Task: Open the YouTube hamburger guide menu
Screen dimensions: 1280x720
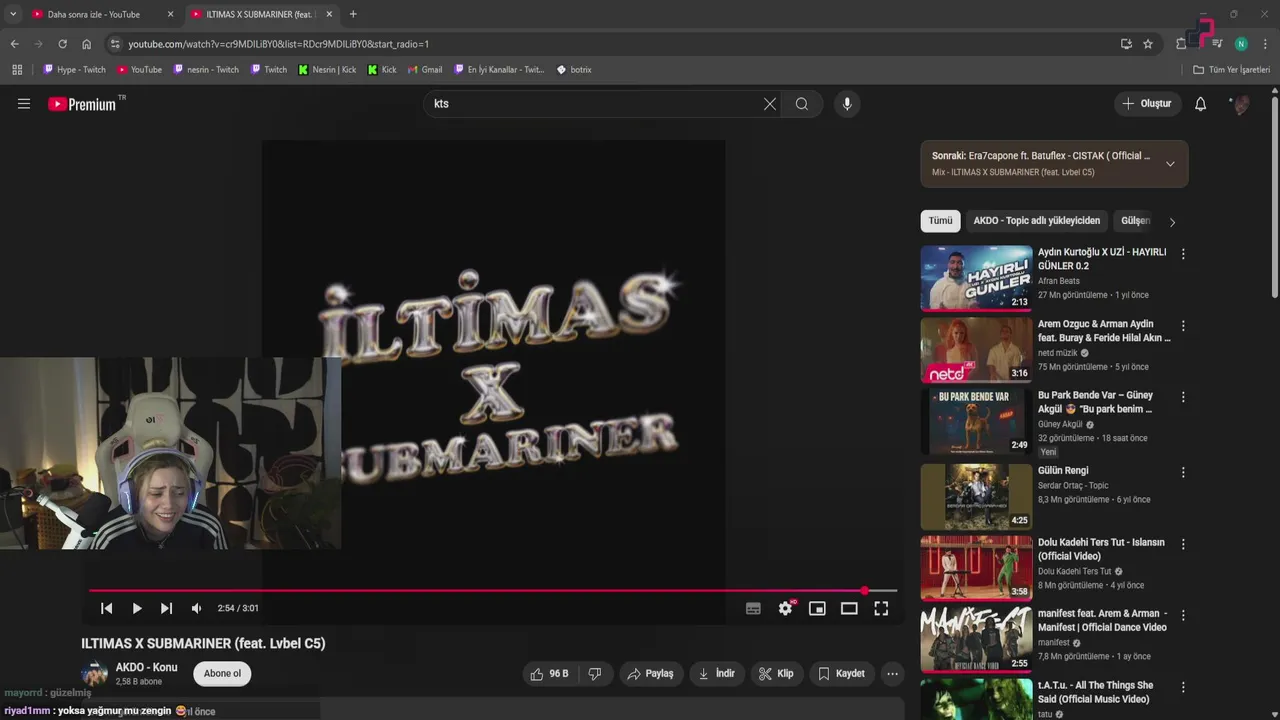Action: click(24, 104)
